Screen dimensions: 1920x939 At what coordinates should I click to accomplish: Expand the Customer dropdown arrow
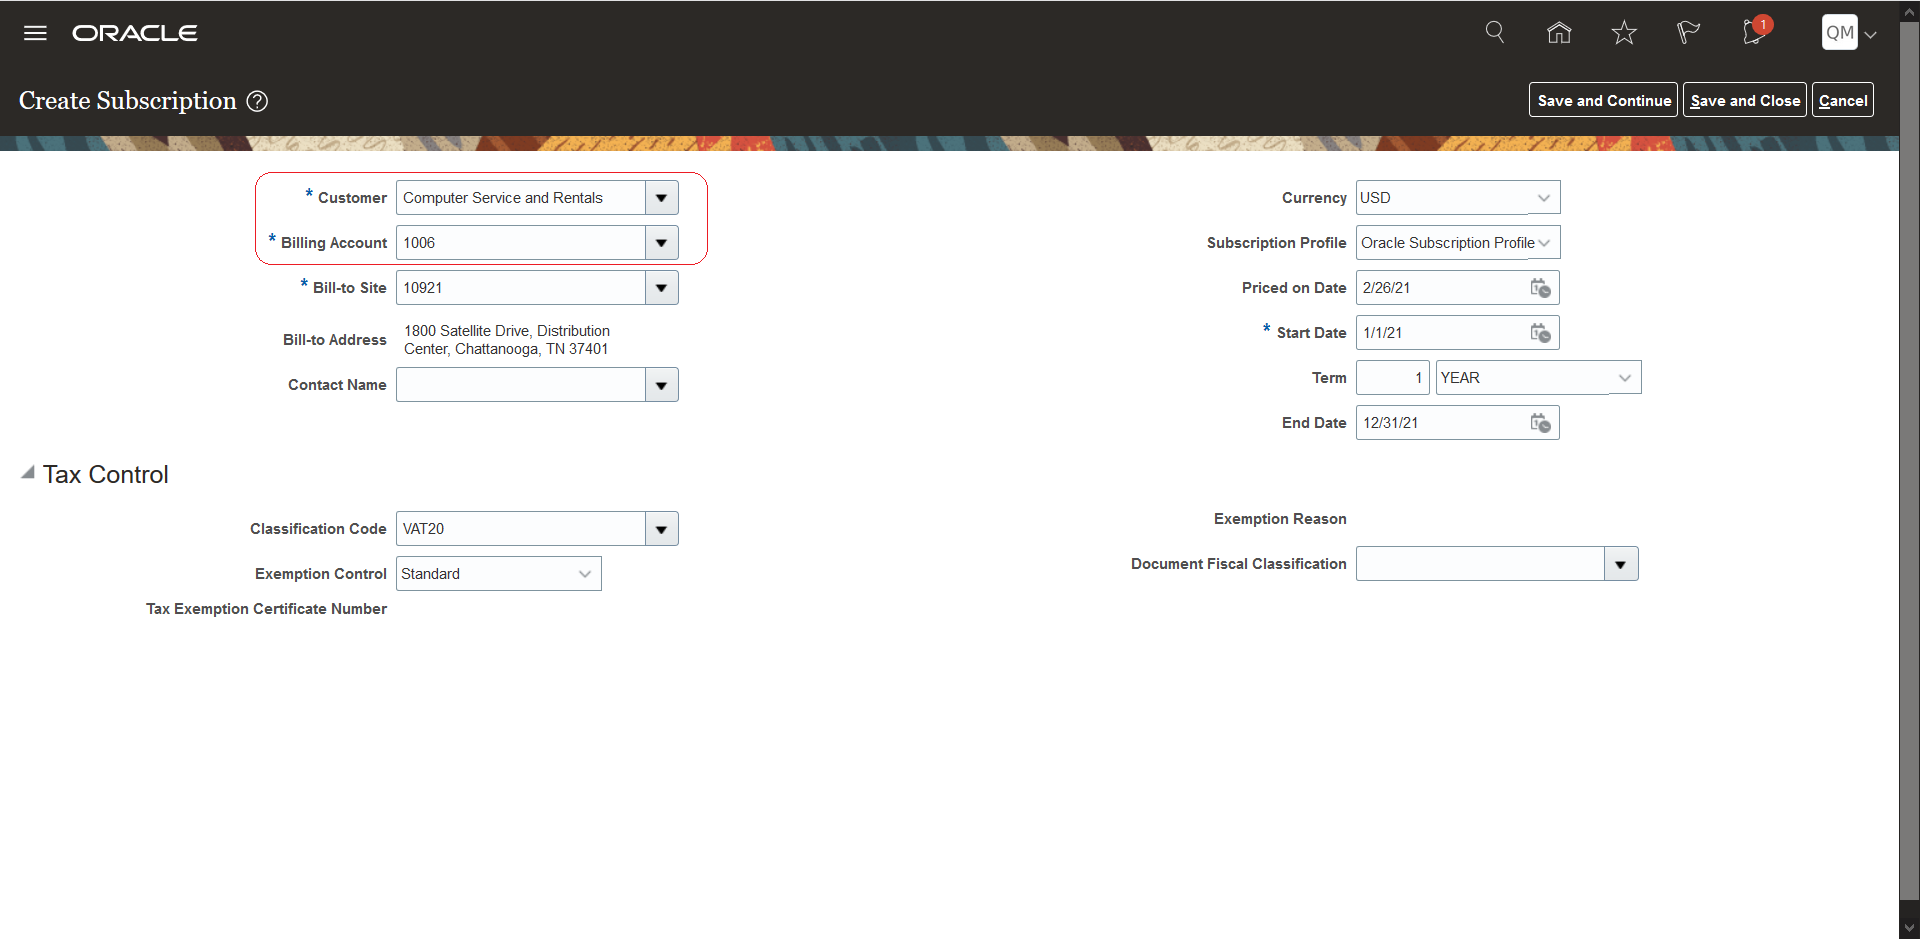pos(662,198)
